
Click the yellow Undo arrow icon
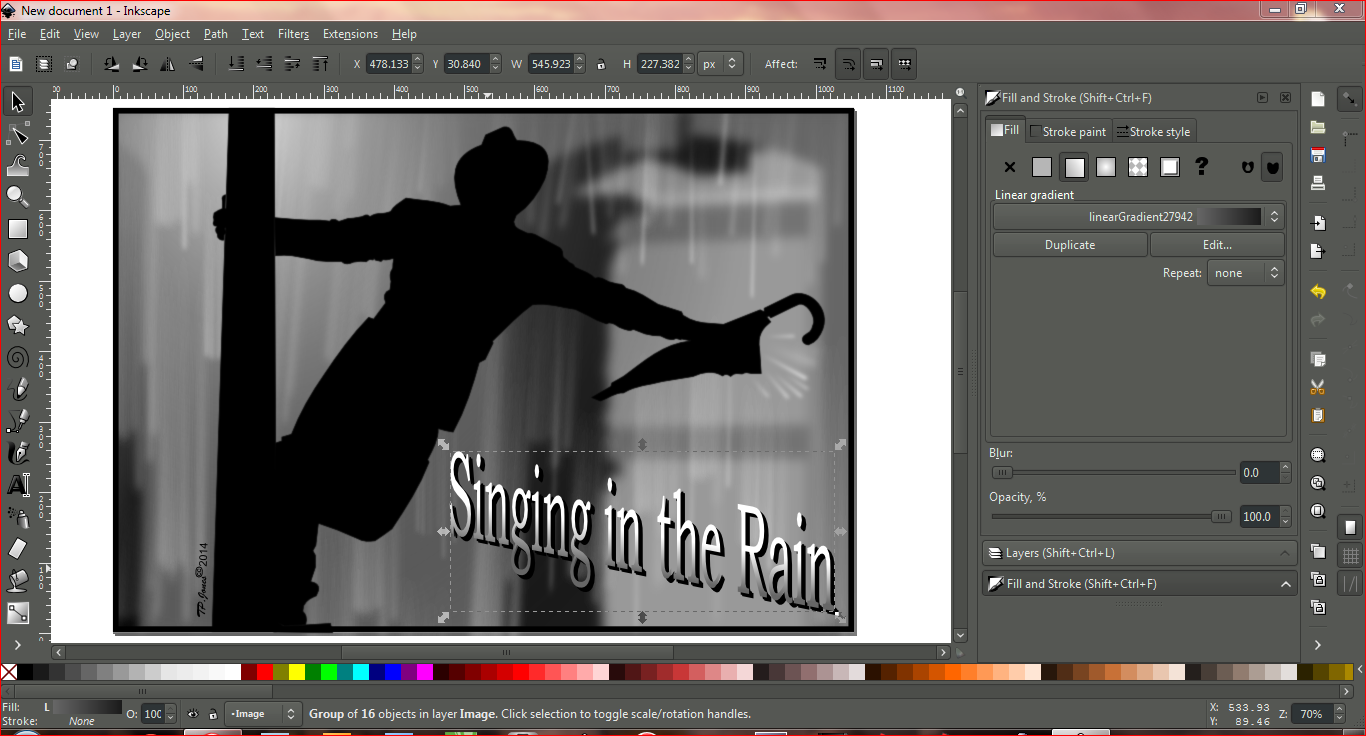[1318, 292]
